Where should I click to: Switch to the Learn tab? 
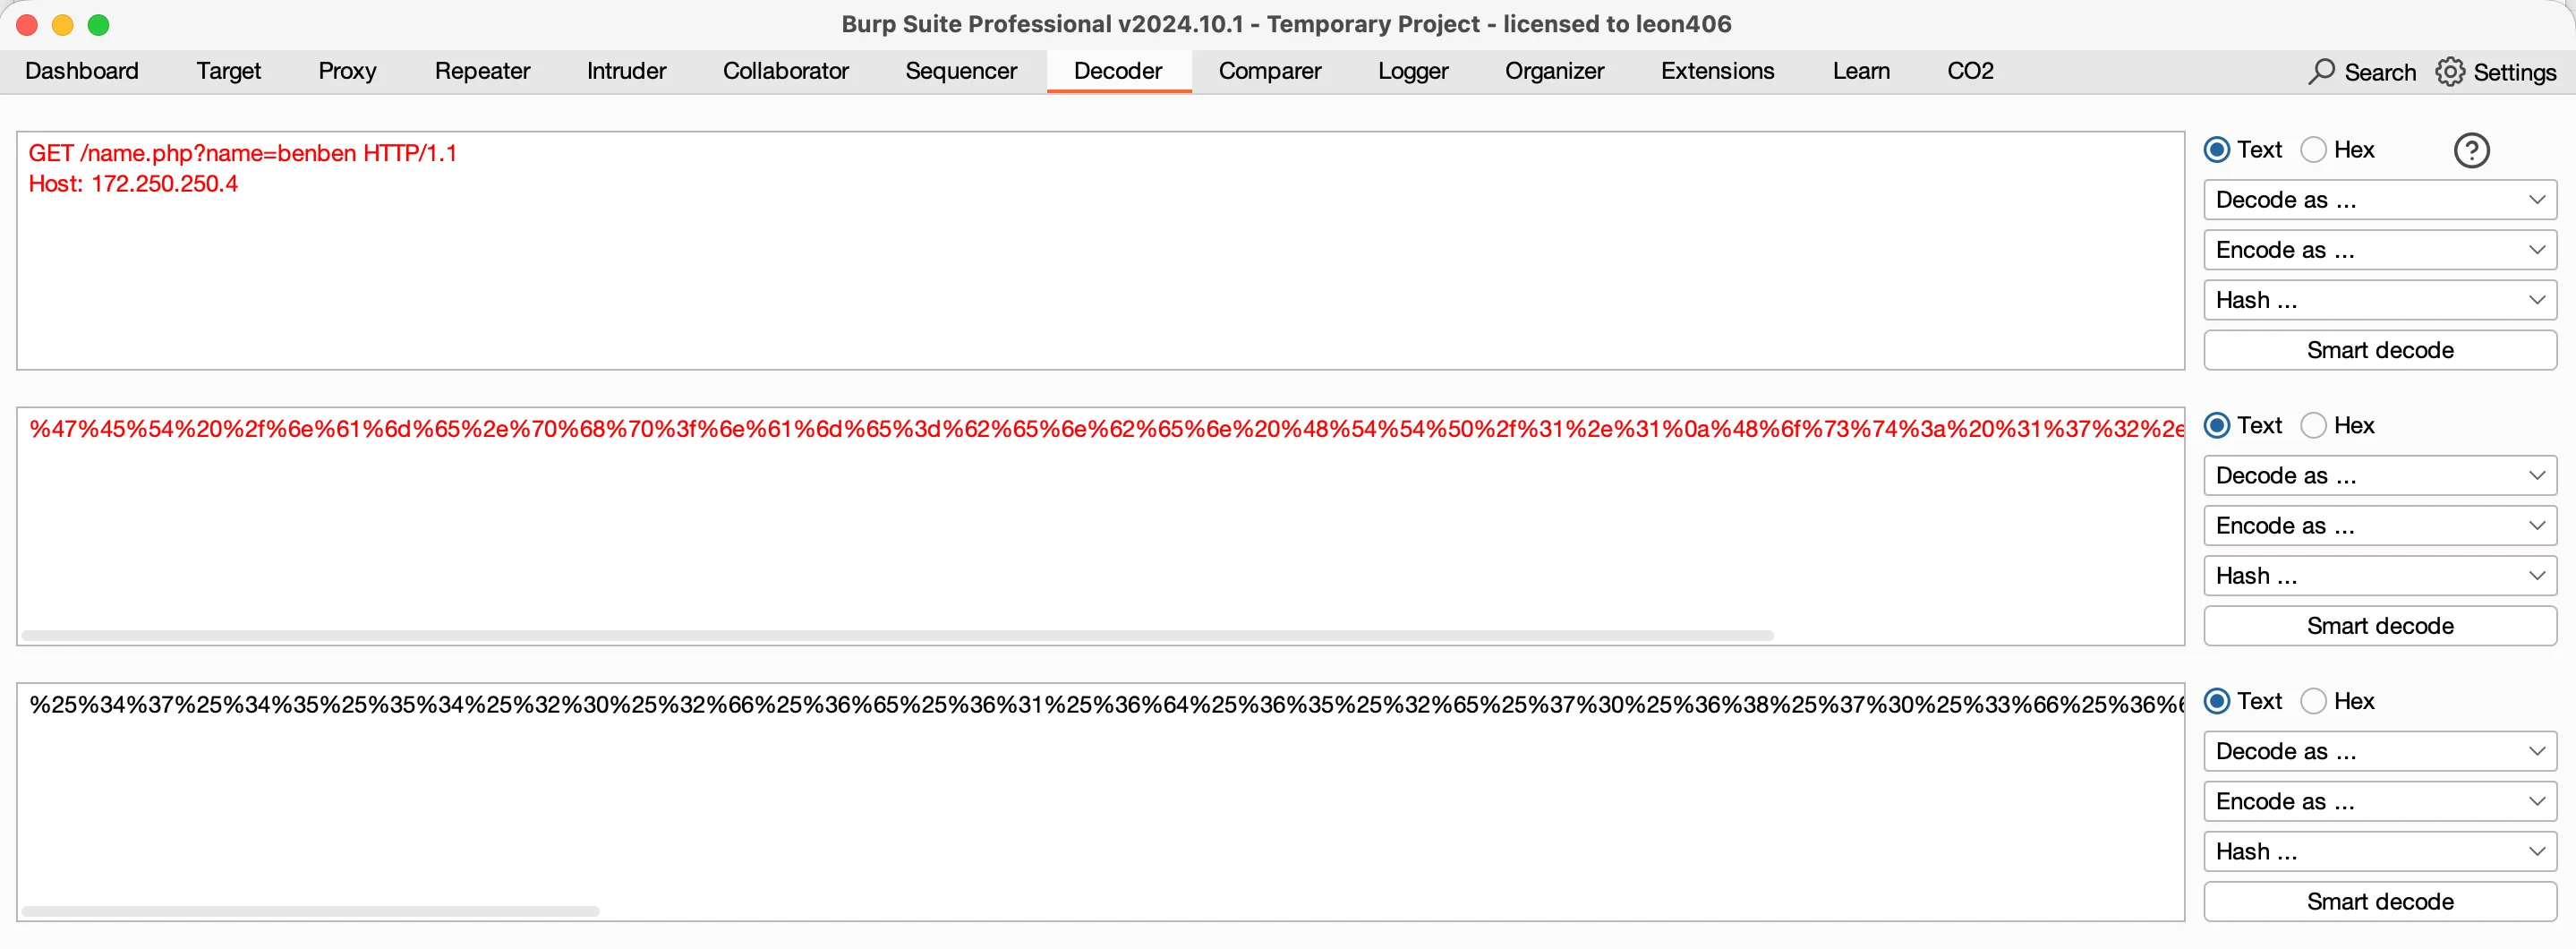click(1861, 71)
